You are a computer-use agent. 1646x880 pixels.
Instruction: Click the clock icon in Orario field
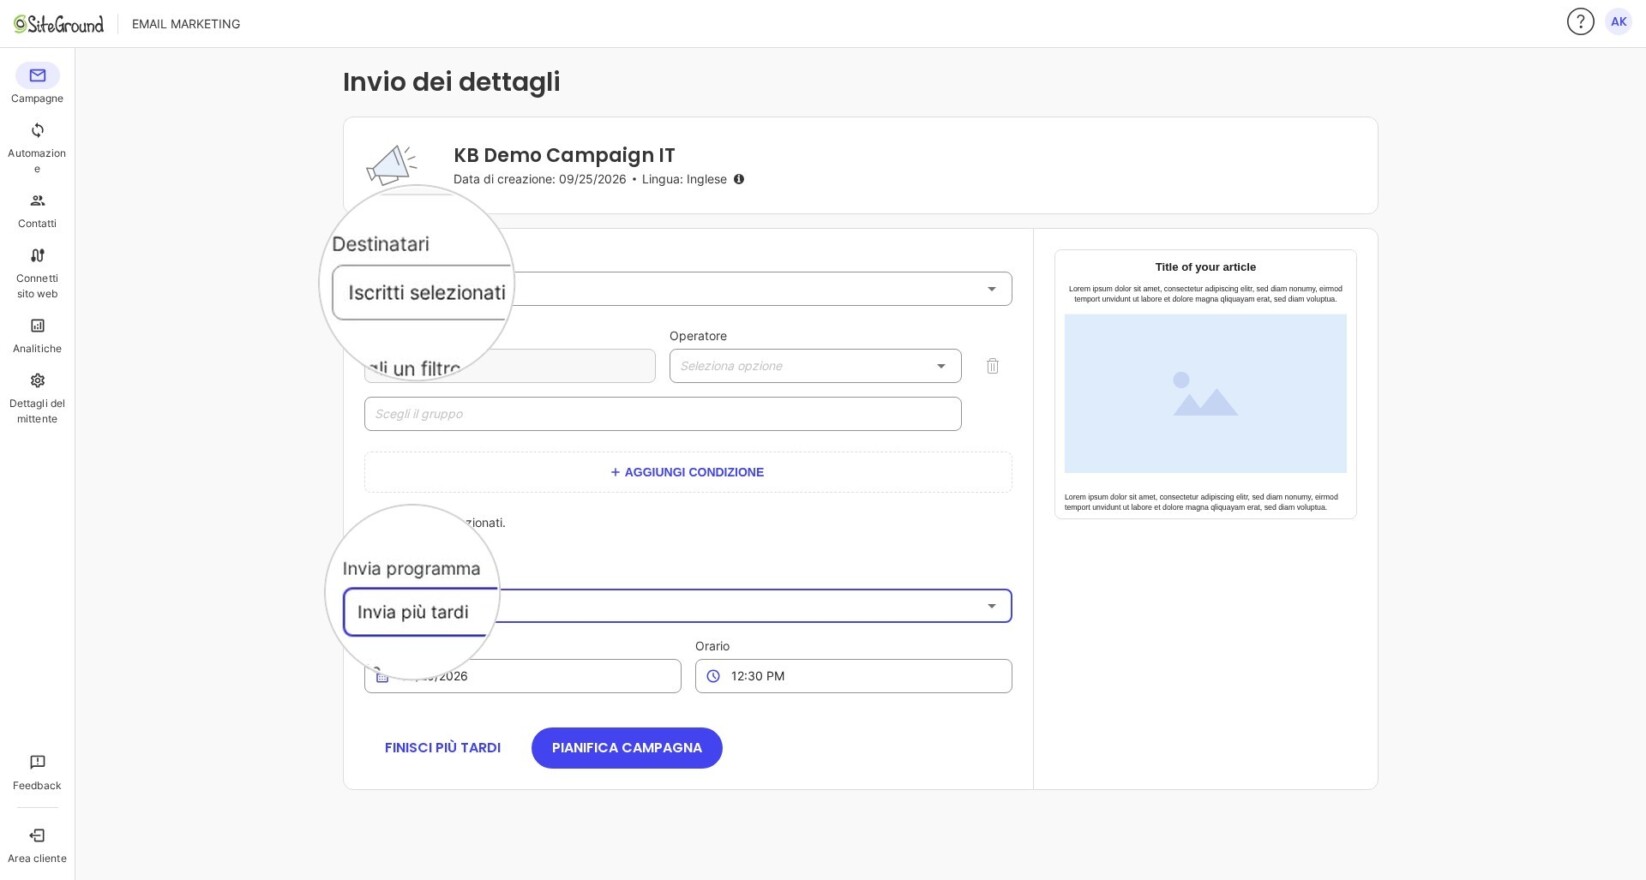pos(713,677)
